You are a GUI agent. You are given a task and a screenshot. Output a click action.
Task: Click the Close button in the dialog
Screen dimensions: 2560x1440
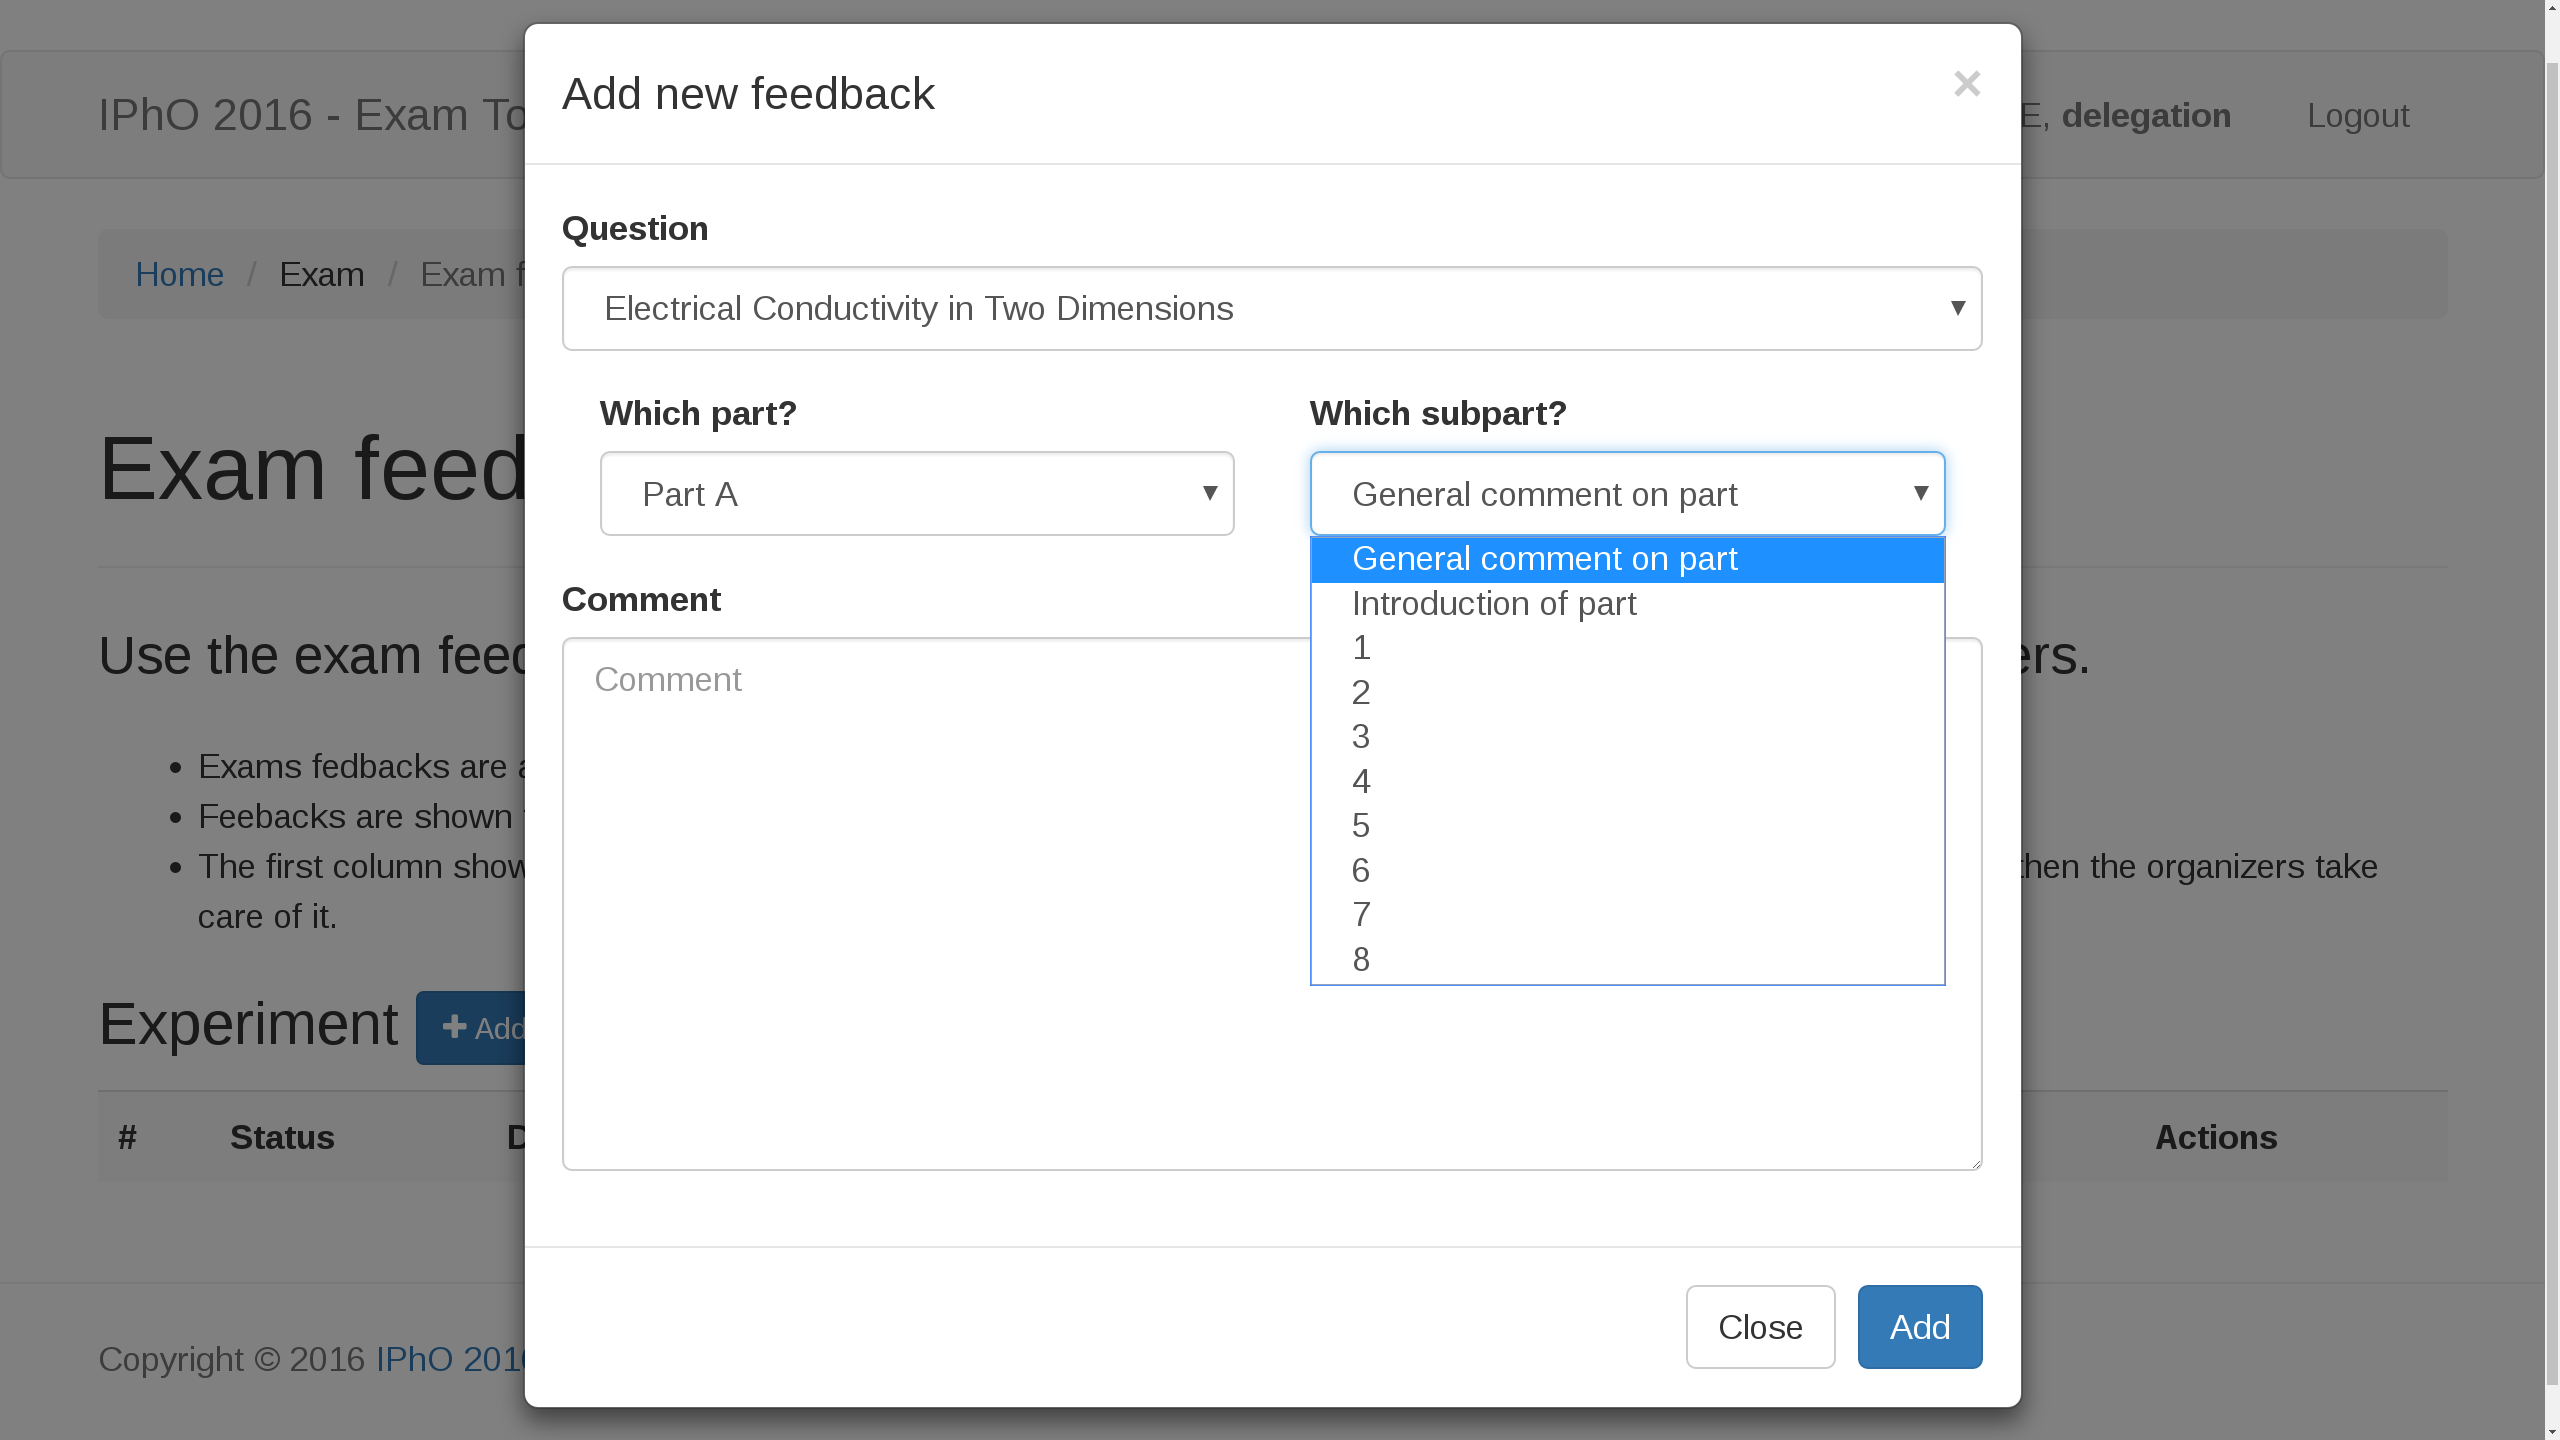pyautogui.click(x=1759, y=1326)
